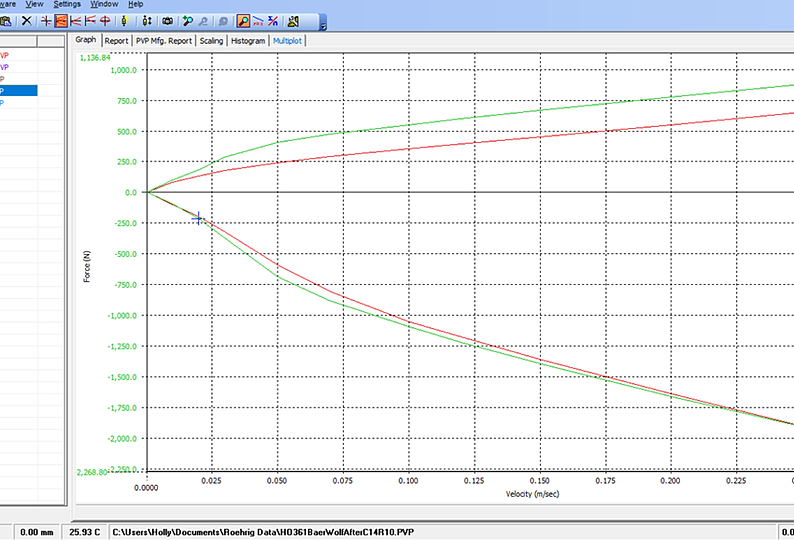
Task: Click the vertical-bar diverging red curves icon
Action: pyautogui.click(x=75, y=21)
